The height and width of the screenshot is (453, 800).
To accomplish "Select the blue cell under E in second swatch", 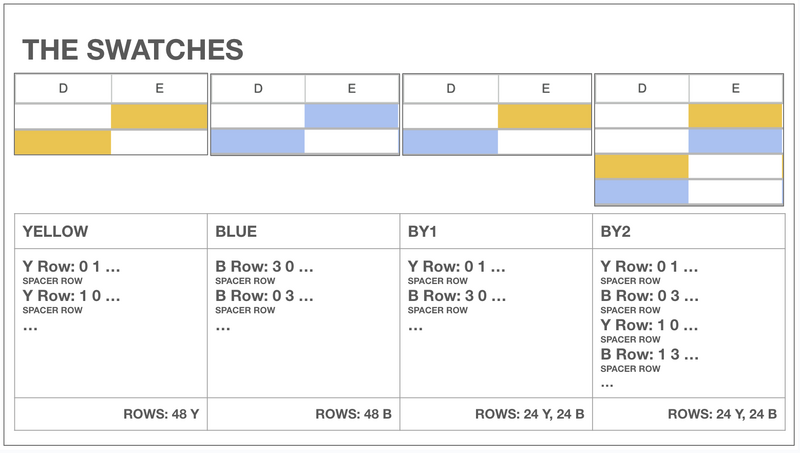I will 352,116.
